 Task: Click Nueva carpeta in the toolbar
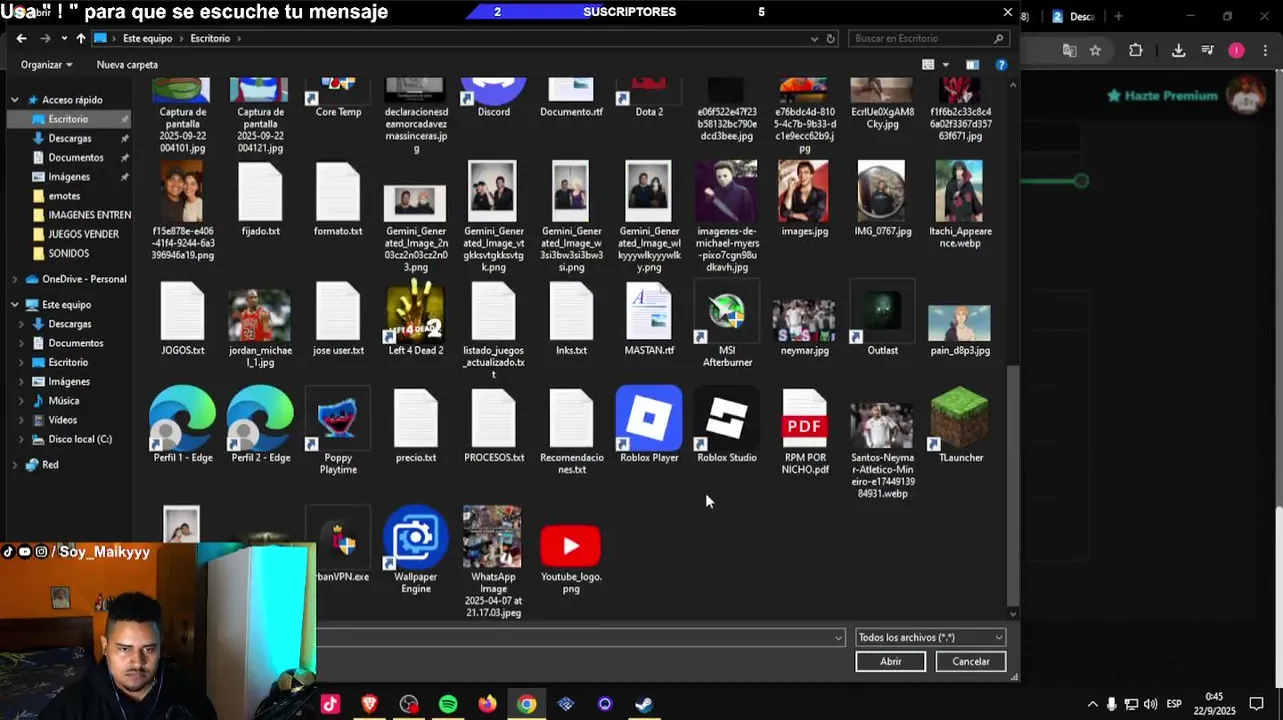click(127, 65)
